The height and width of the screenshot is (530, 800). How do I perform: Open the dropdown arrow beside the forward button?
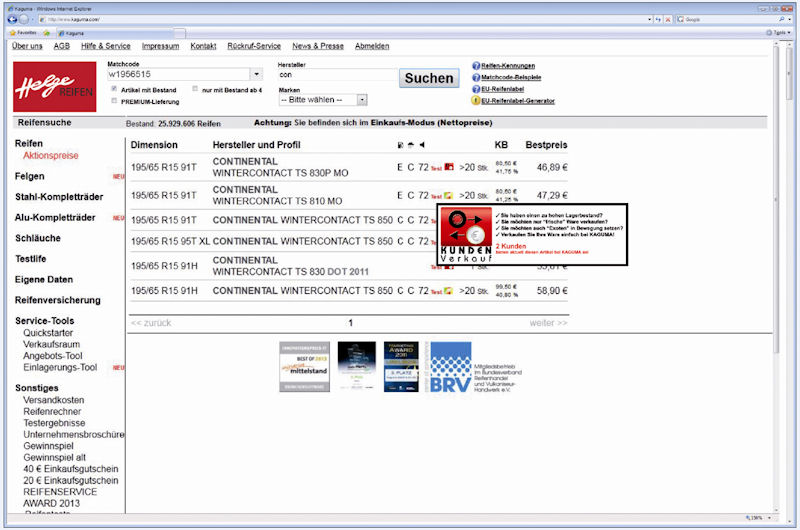[x=32, y=19]
